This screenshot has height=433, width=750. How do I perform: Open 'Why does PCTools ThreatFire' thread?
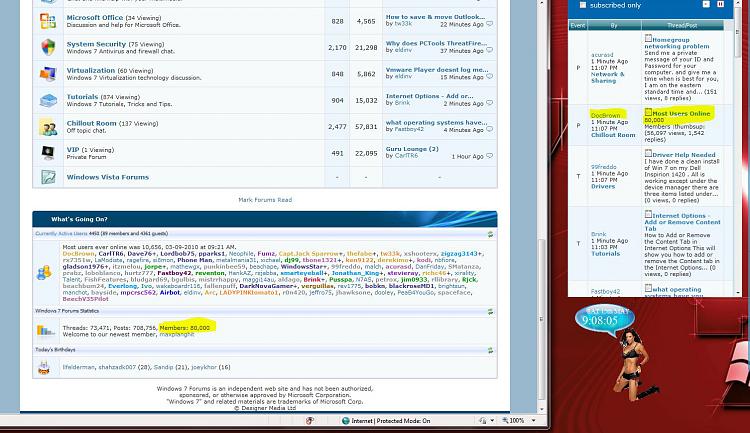point(436,43)
